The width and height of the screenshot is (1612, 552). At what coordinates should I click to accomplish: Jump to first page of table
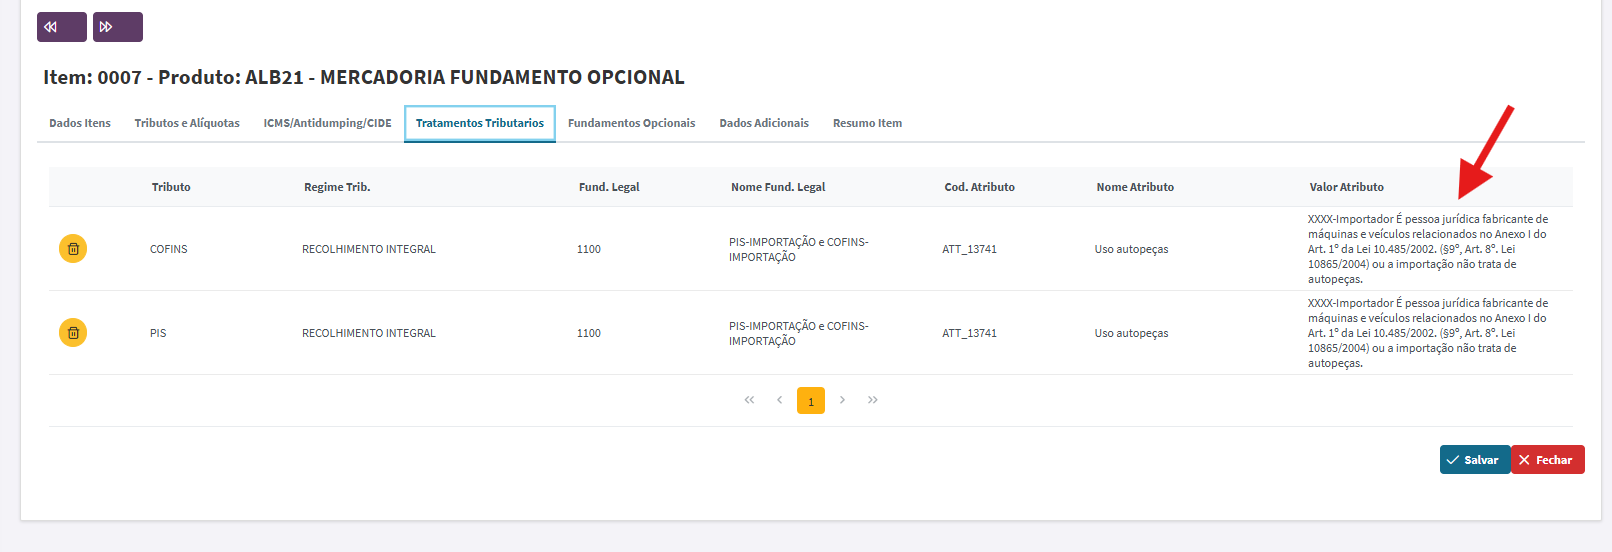coord(749,400)
